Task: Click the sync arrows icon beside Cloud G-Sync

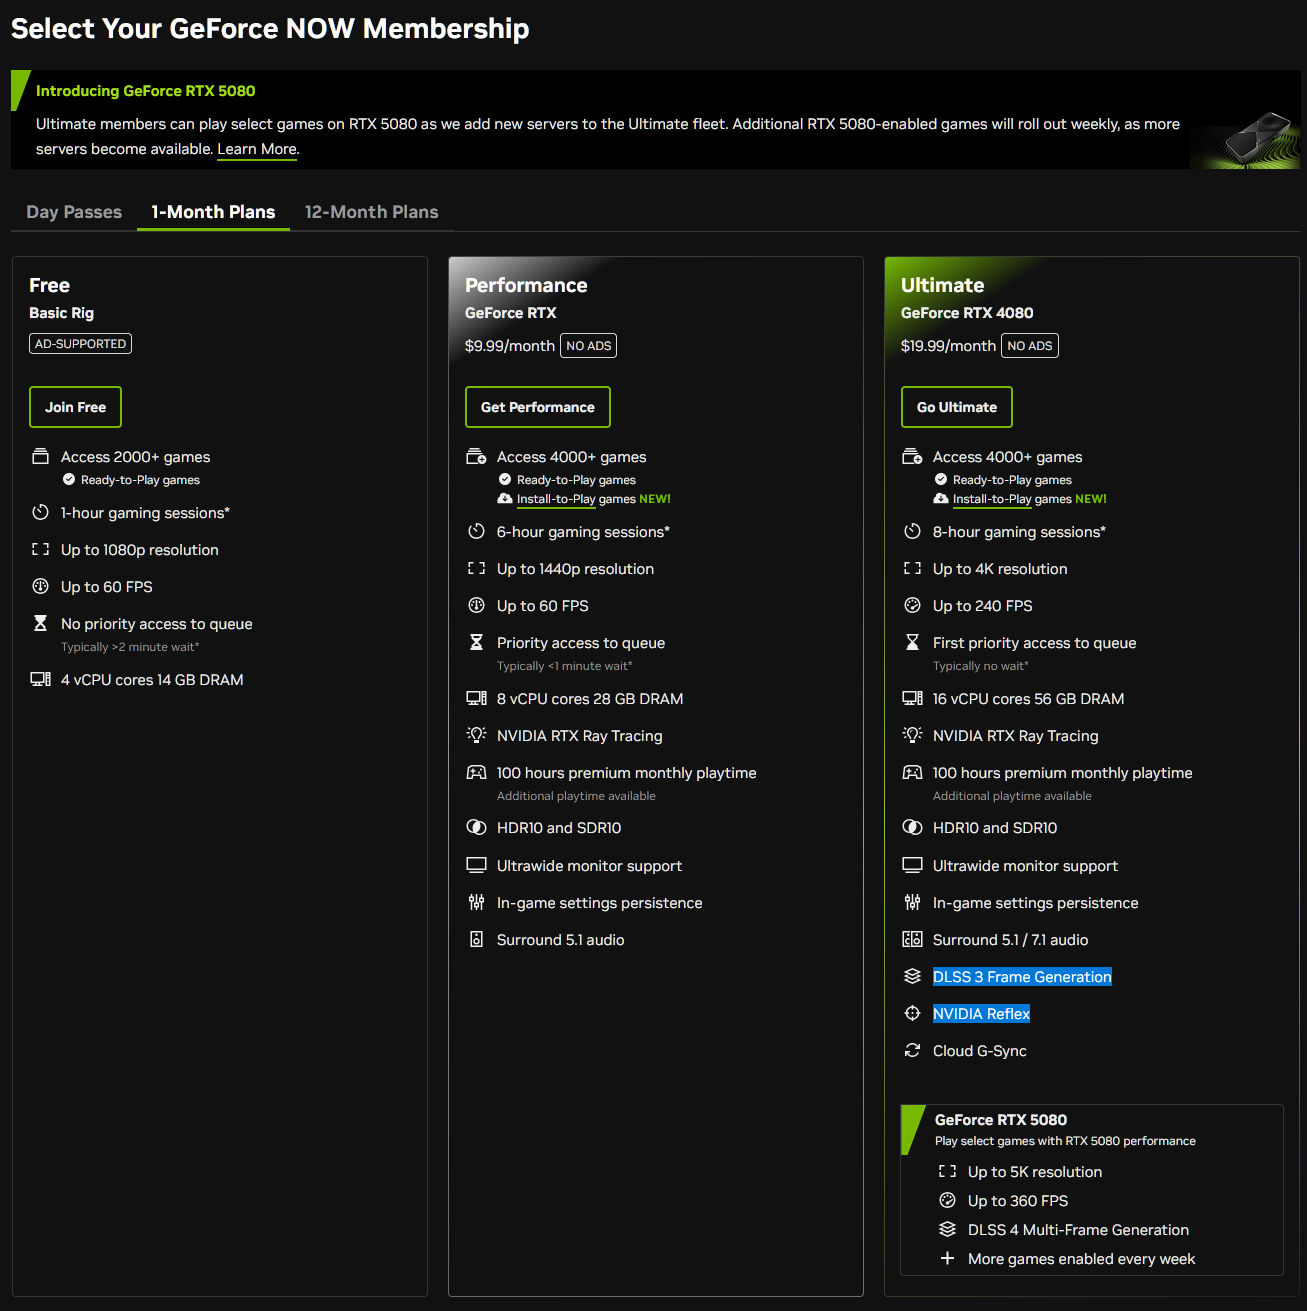Action: pos(912,1050)
